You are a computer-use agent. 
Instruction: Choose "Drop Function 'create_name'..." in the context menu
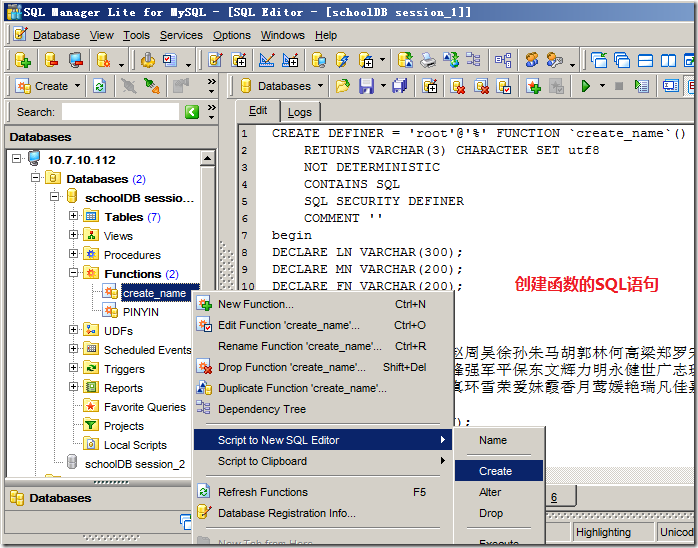[x=324, y=367]
